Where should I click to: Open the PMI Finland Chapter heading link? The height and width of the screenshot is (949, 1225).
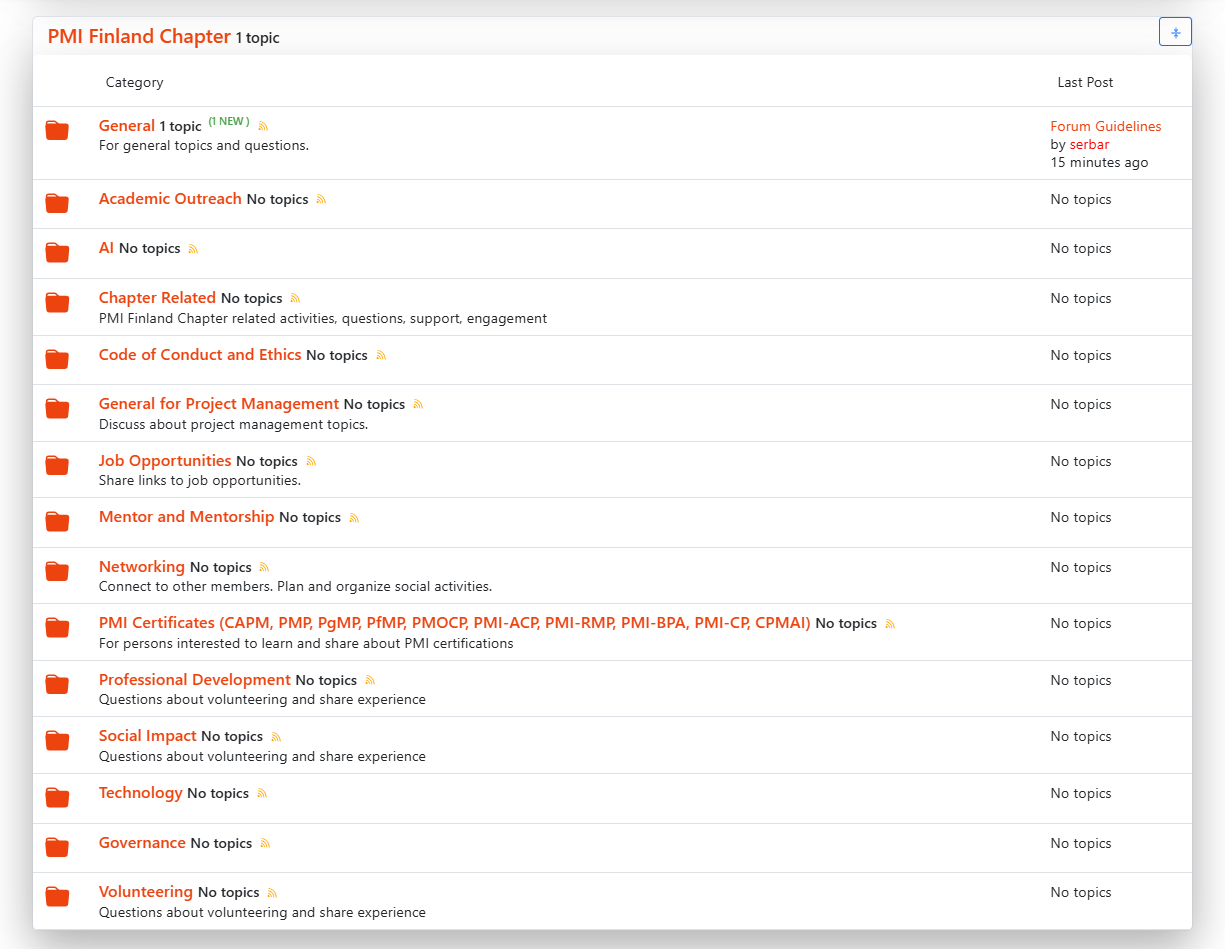[139, 37]
